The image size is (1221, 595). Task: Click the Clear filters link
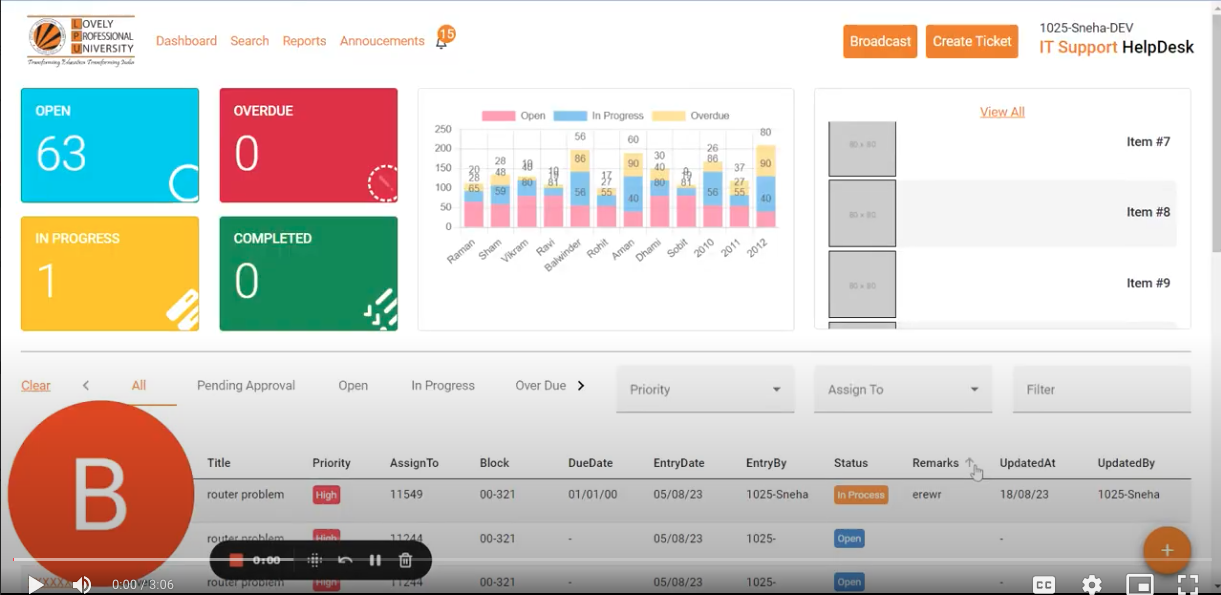pos(36,385)
